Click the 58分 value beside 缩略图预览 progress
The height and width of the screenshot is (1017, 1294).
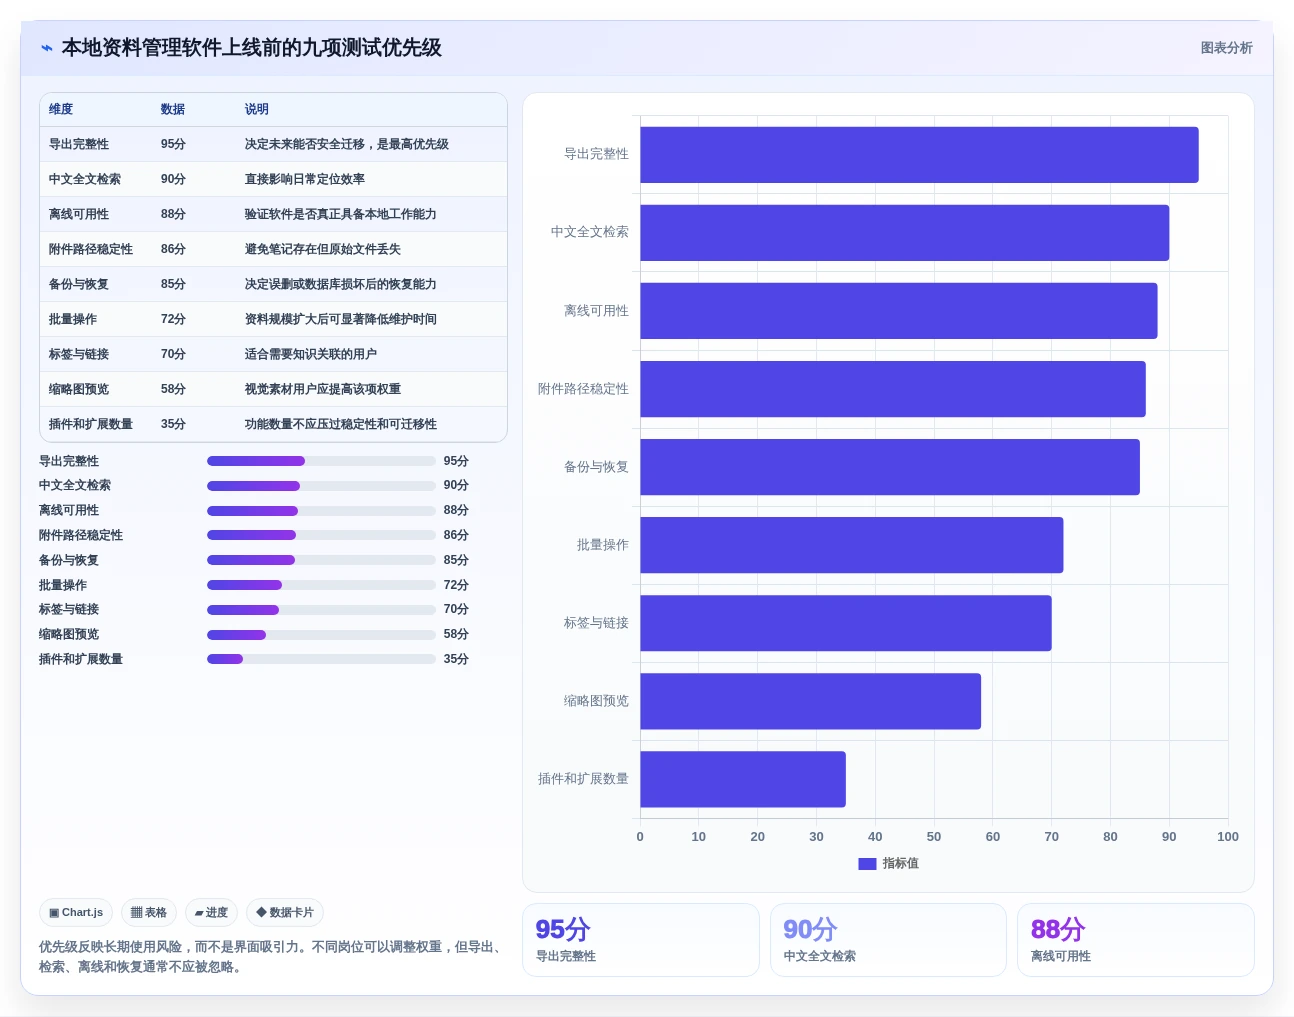tap(456, 634)
